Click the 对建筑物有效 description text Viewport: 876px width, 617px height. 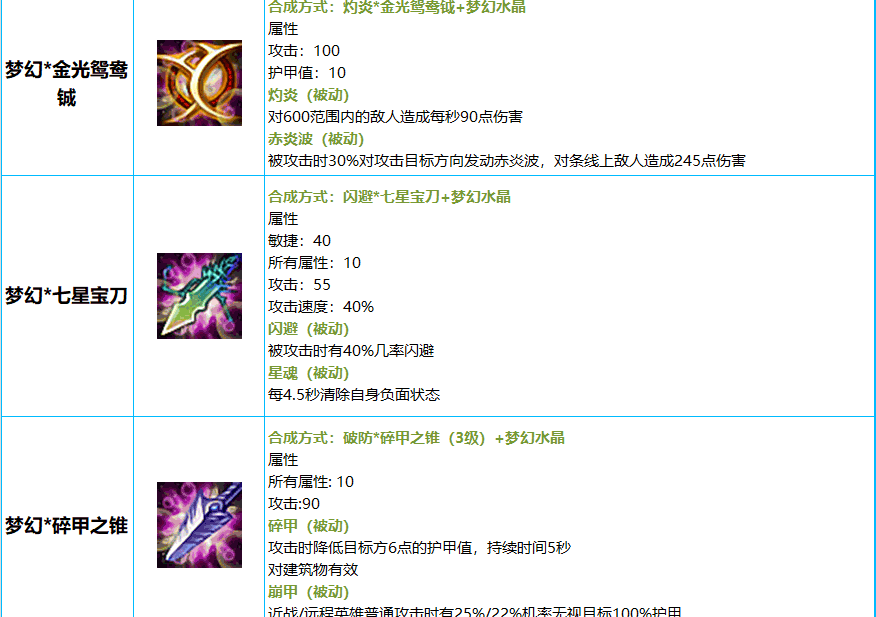click(x=313, y=570)
